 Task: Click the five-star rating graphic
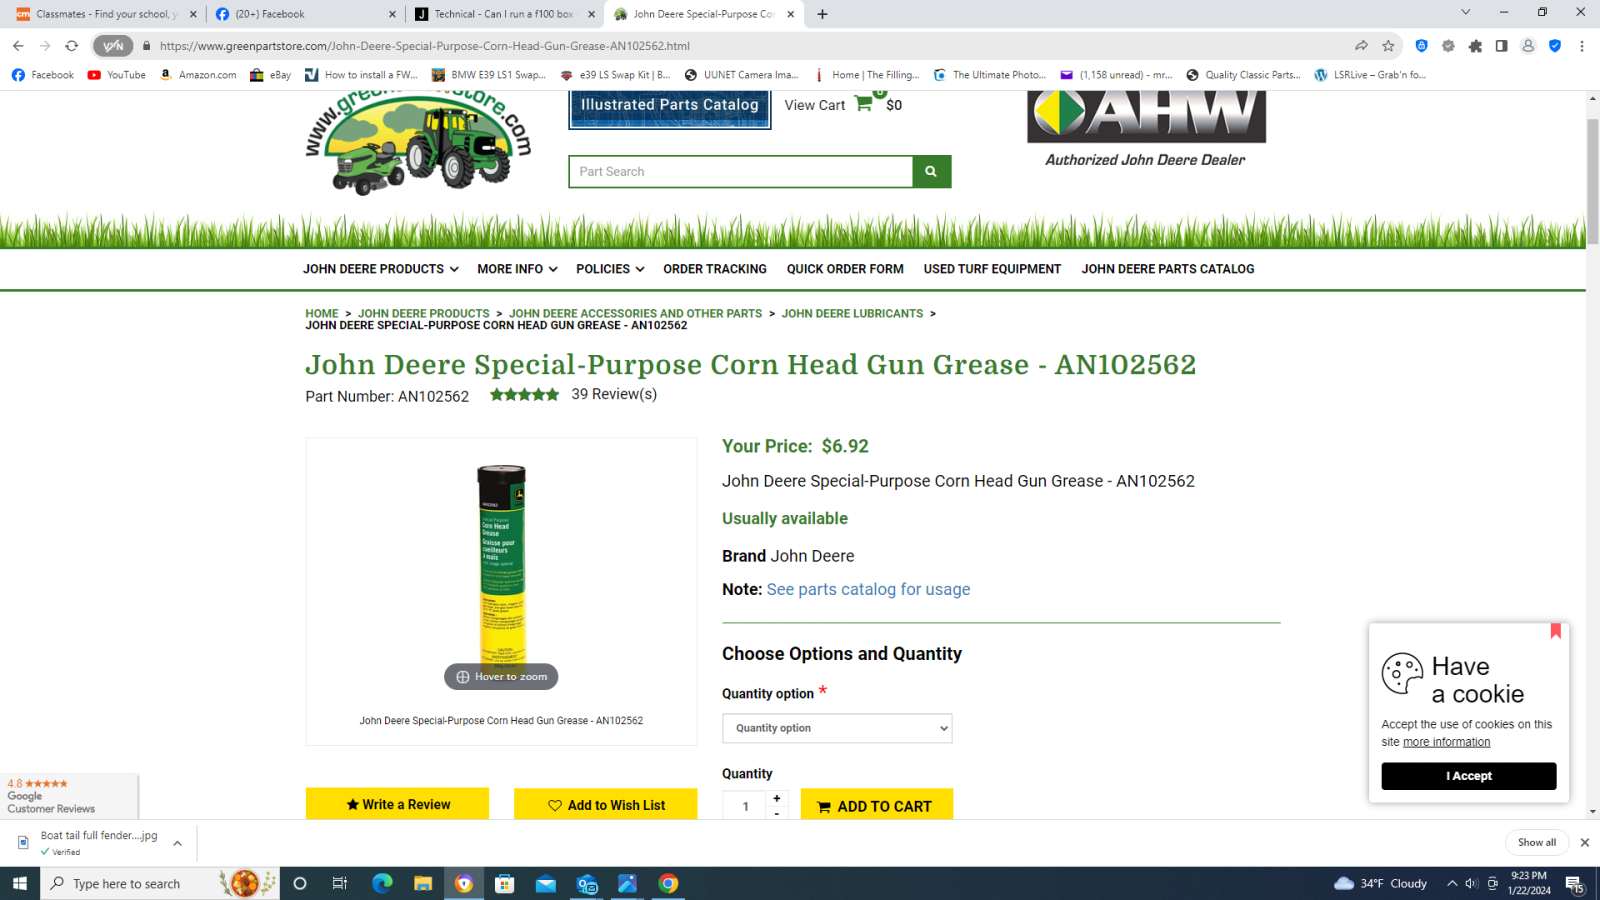[x=525, y=395]
